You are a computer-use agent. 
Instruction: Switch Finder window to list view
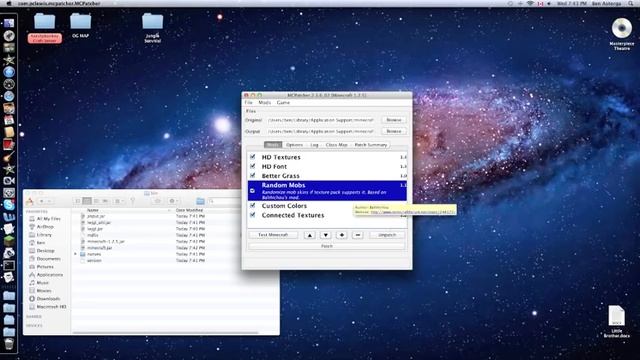tap(87, 201)
